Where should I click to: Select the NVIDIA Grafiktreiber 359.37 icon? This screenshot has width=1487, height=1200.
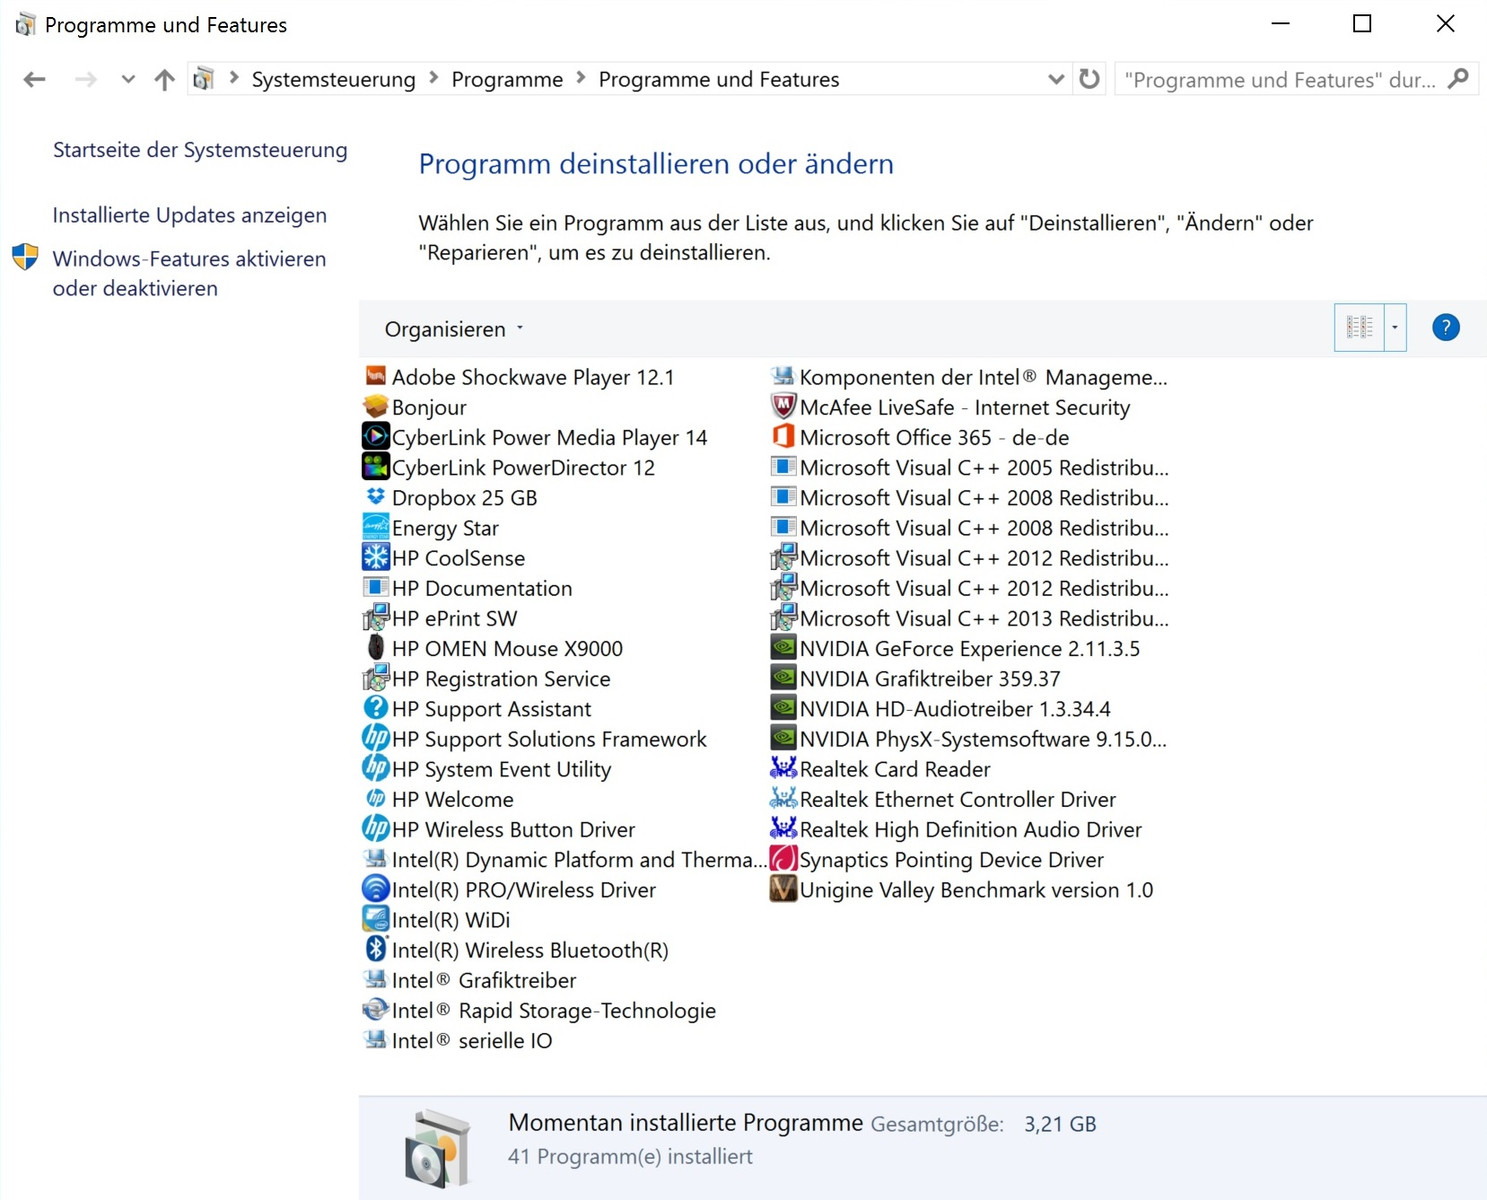tap(783, 678)
